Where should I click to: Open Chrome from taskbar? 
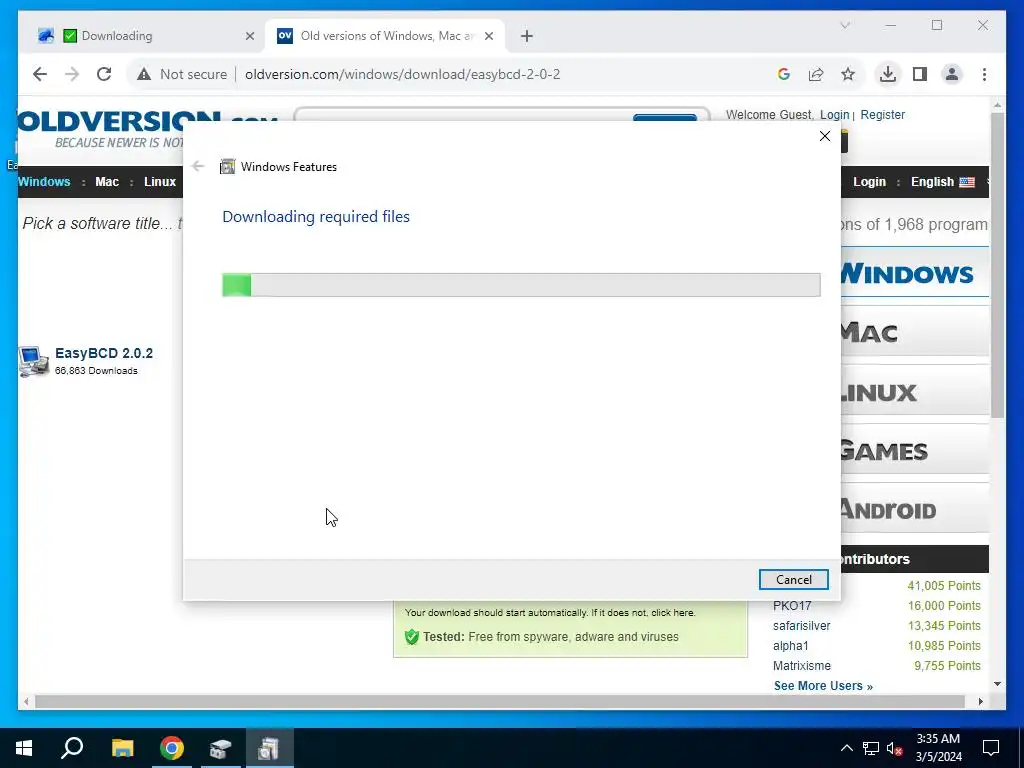click(172, 748)
